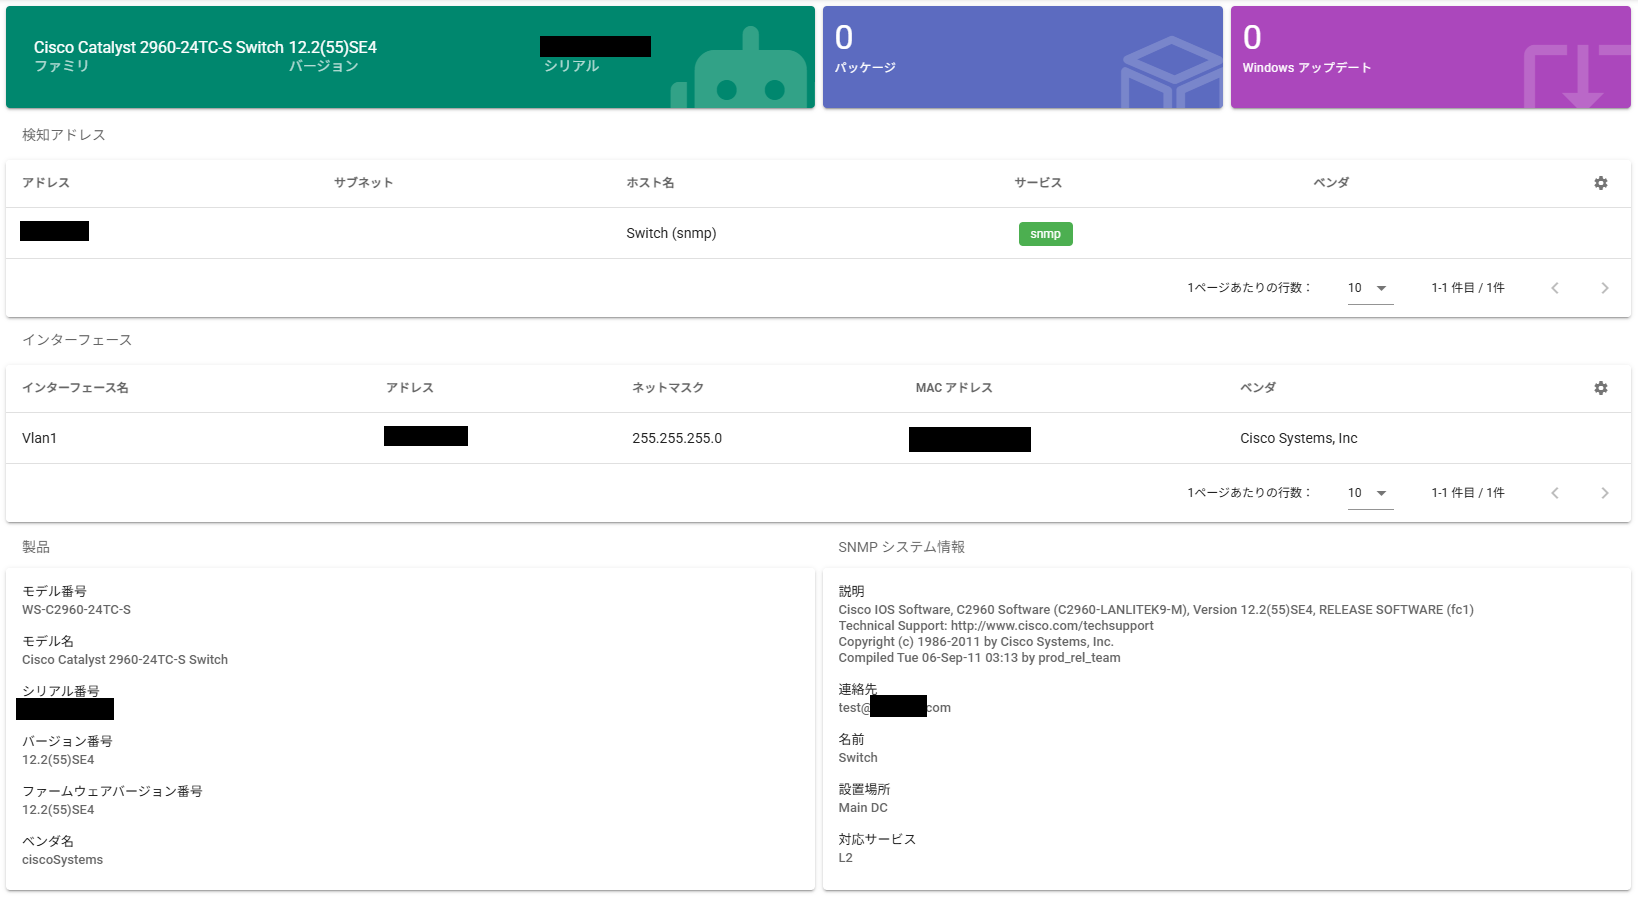
Task: Click the package box icon on blue card
Action: [1168, 75]
